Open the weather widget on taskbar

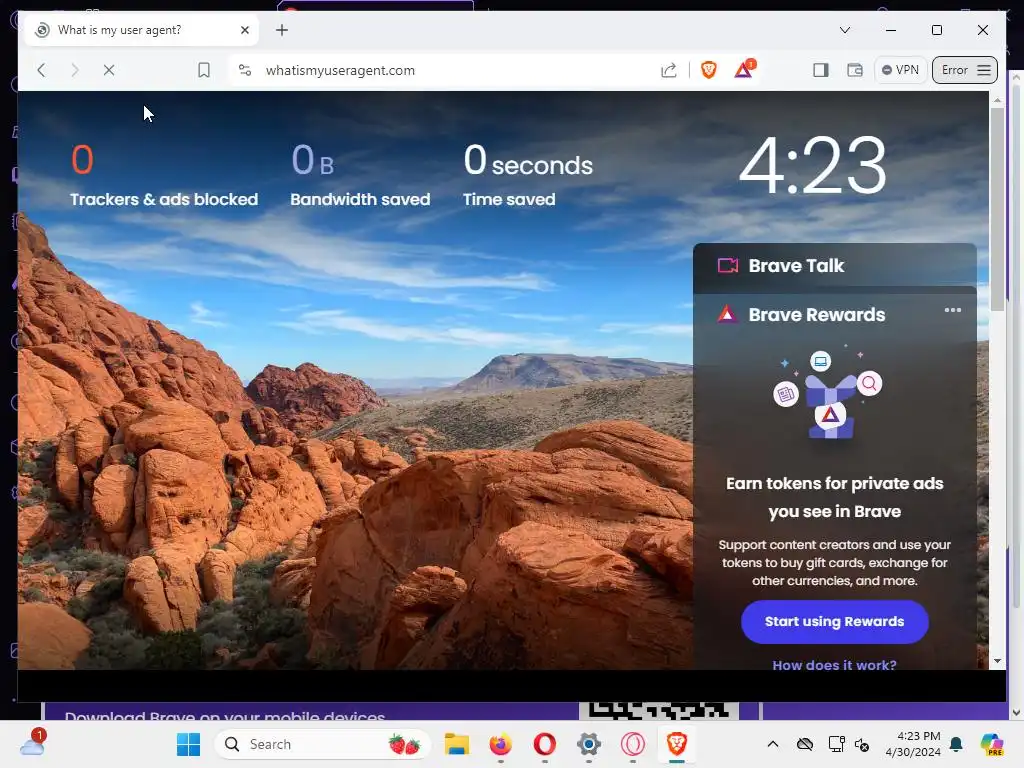(x=31, y=743)
